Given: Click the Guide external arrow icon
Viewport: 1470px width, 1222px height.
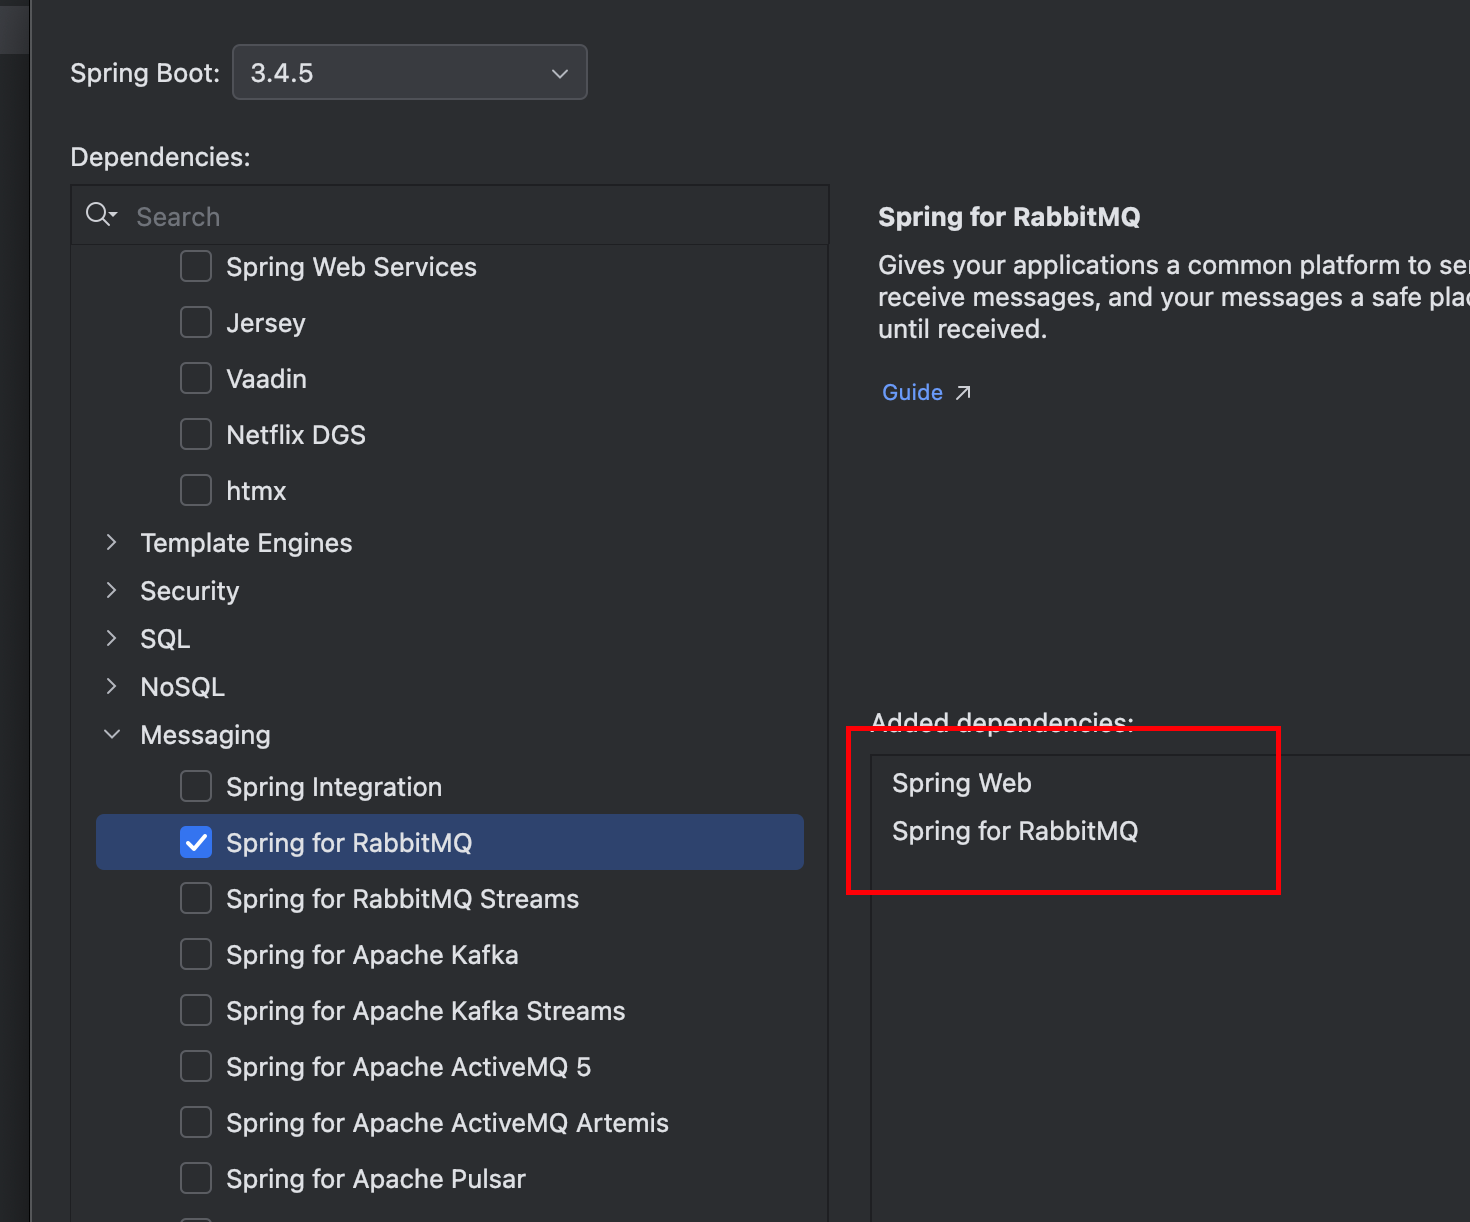Looking at the screenshot, I should (x=963, y=393).
